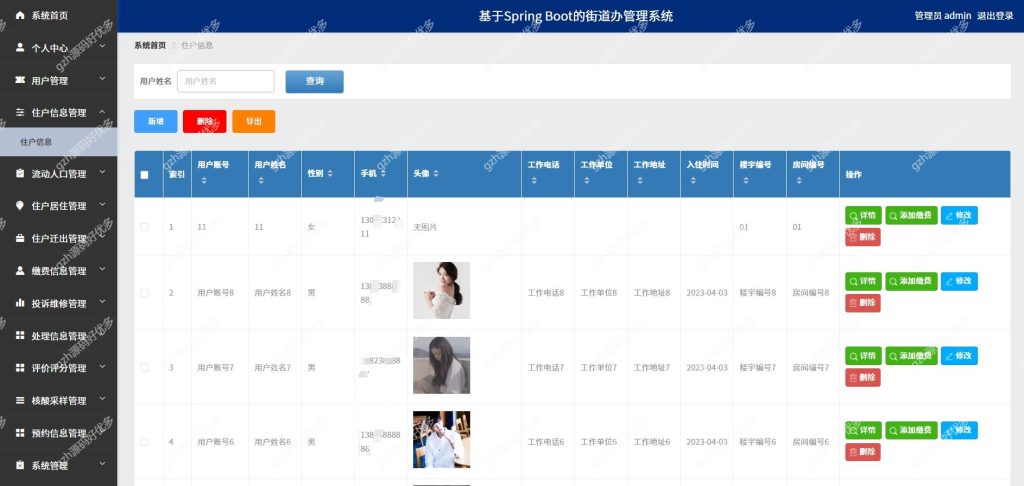Screen dimensions: 1024x486
Task: Click the map pin icon for 住户居住管理
Action: [20, 206]
